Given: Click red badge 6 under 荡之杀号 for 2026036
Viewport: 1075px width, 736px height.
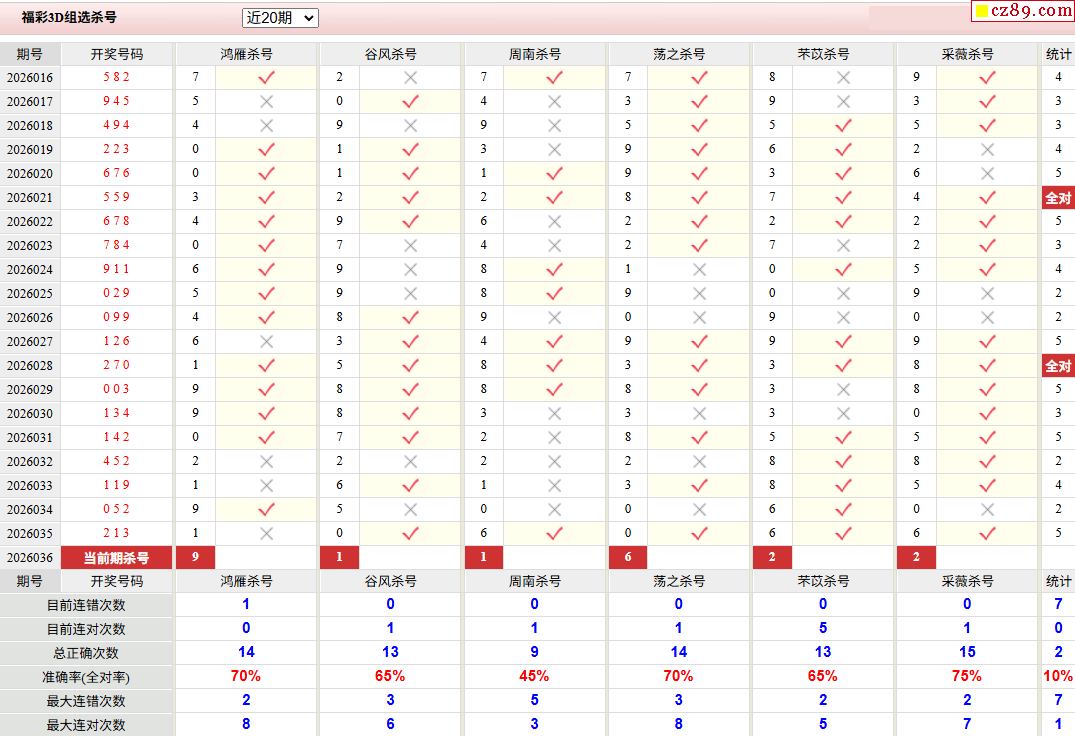Looking at the screenshot, I should (x=627, y=557).
